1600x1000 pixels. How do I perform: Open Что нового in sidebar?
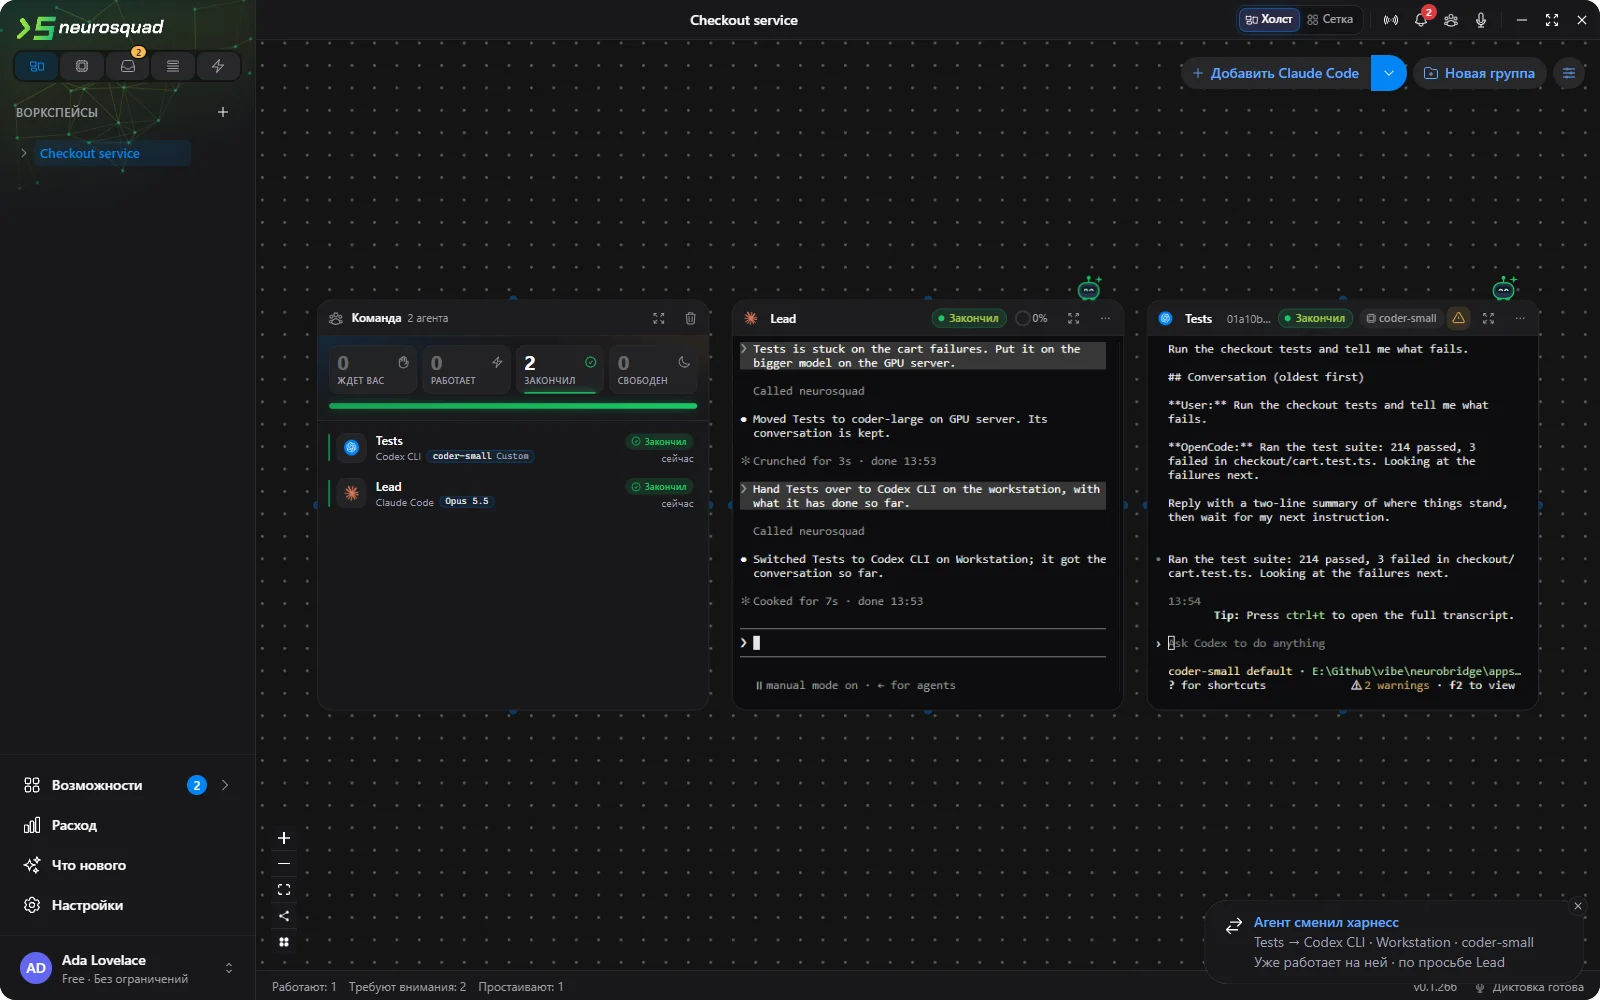tap(128, 865)
